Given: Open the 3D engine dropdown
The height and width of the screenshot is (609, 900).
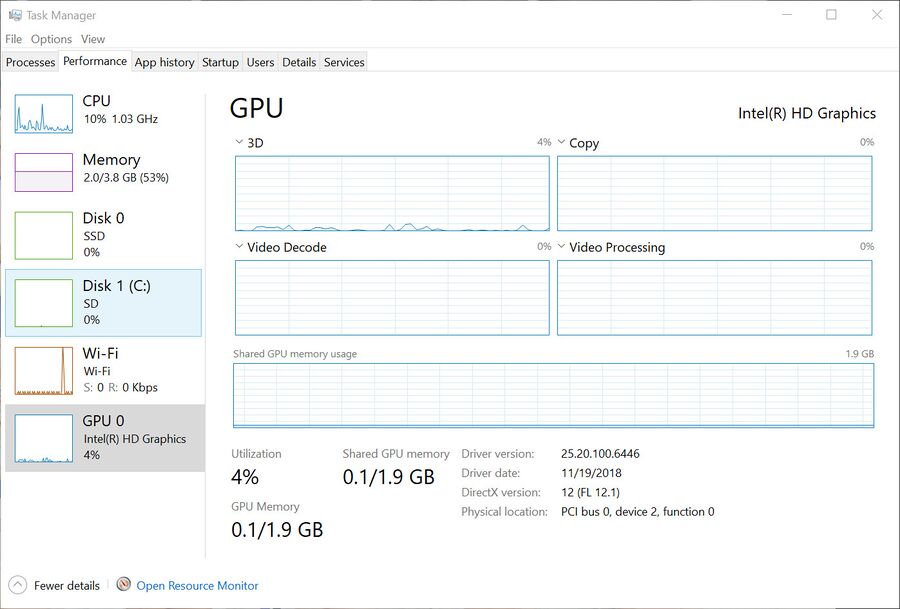Looking at the screenshot, I should click(x=239, y=143).
